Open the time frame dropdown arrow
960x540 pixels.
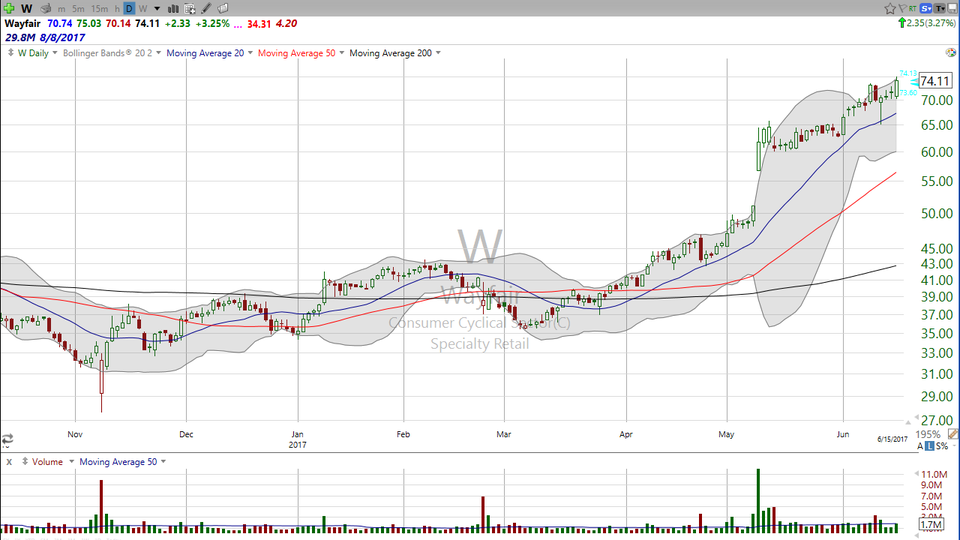157,9
